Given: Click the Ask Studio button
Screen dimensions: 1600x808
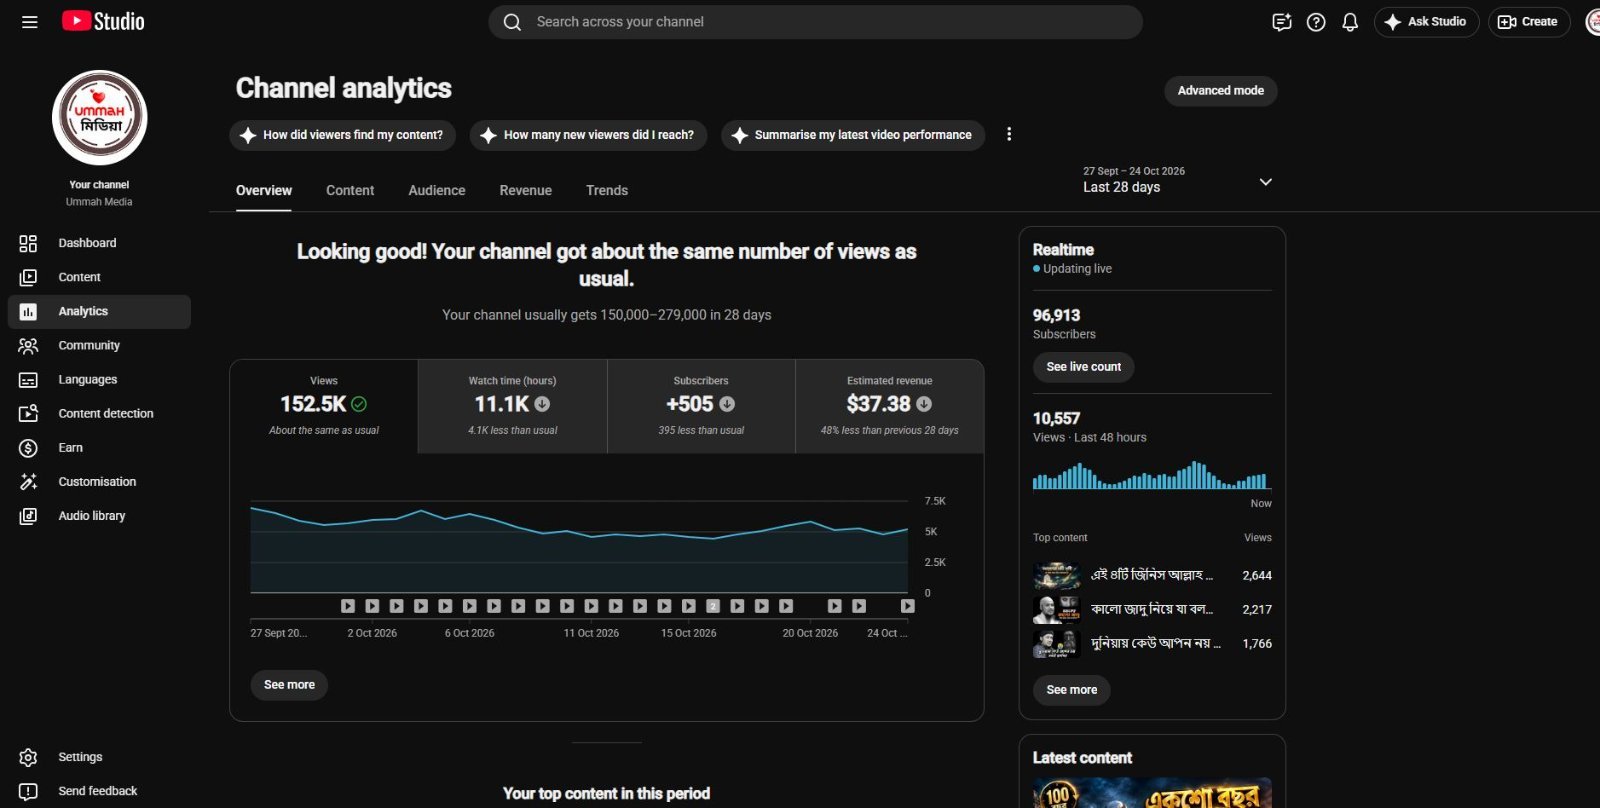Looking at the screenshot, I should click(1426, 22).
